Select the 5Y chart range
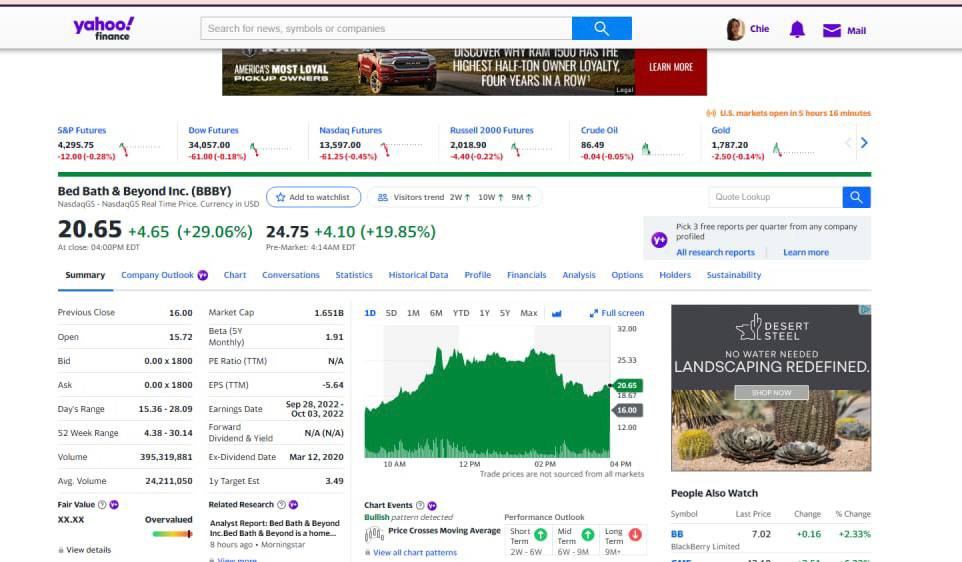The width and height of the screenshot is (962, 562). coord(505,314)
